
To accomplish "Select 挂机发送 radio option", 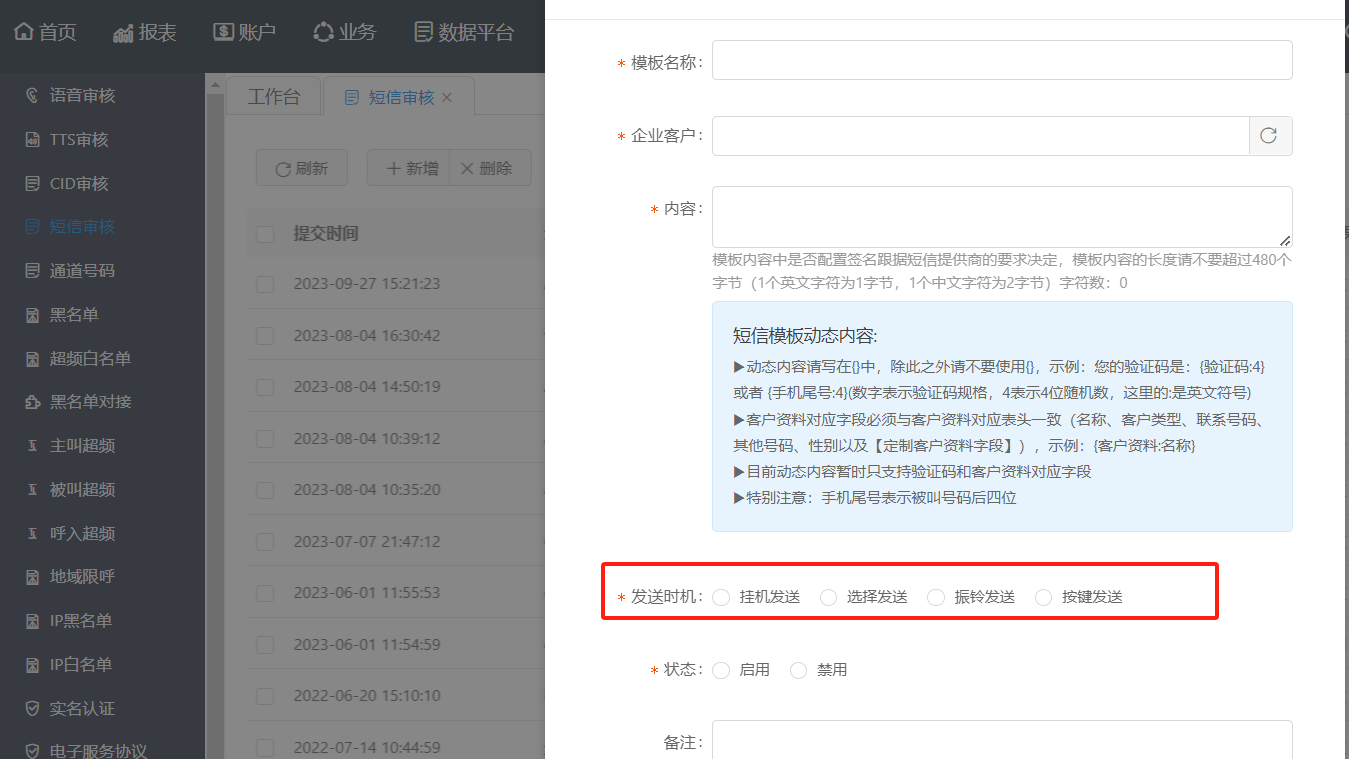I will 721,598.
